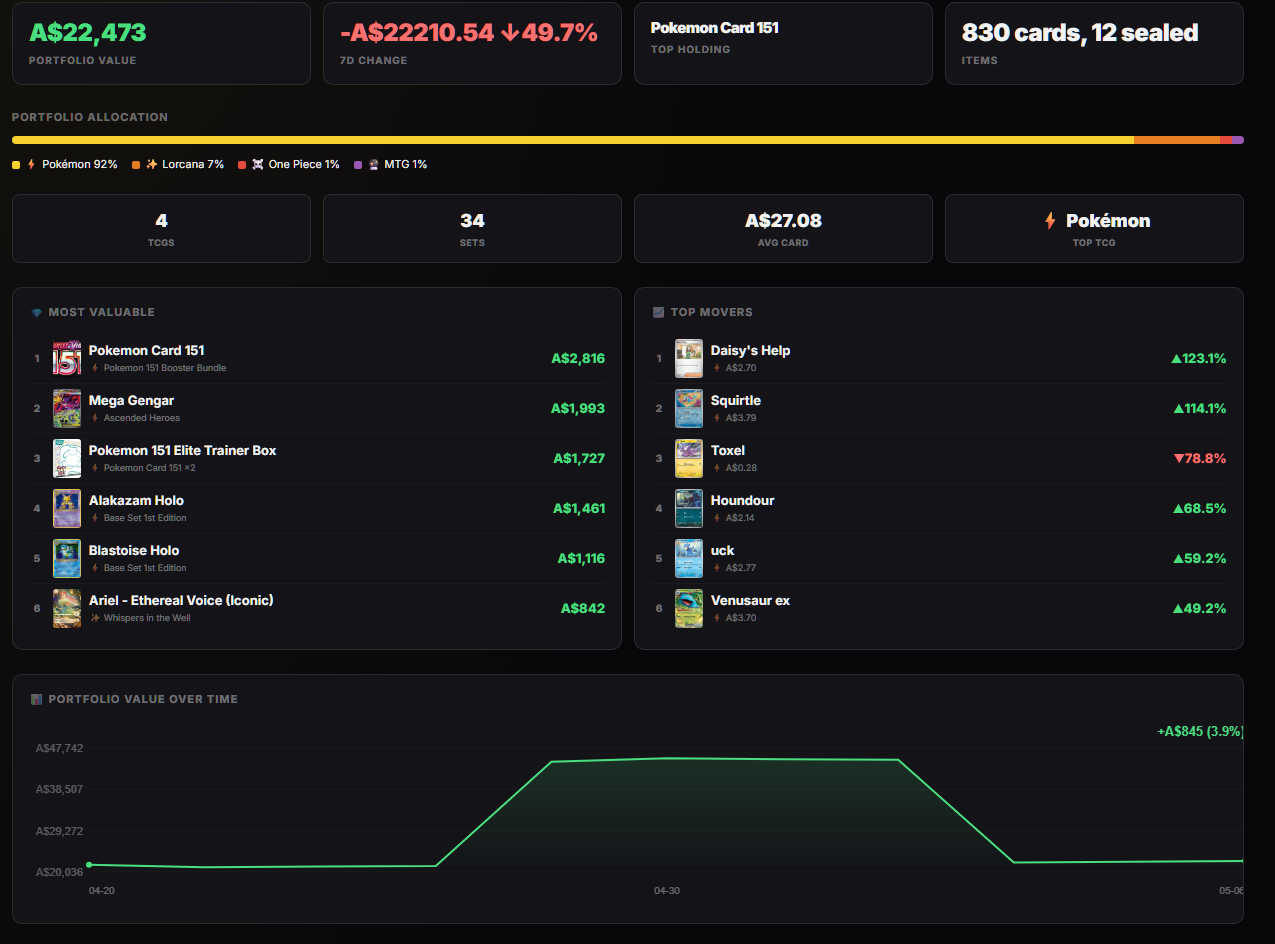Click the yellow Pokémon legend swatch
The width and height of the screenshot is (1275, 944).
(16, 164)
